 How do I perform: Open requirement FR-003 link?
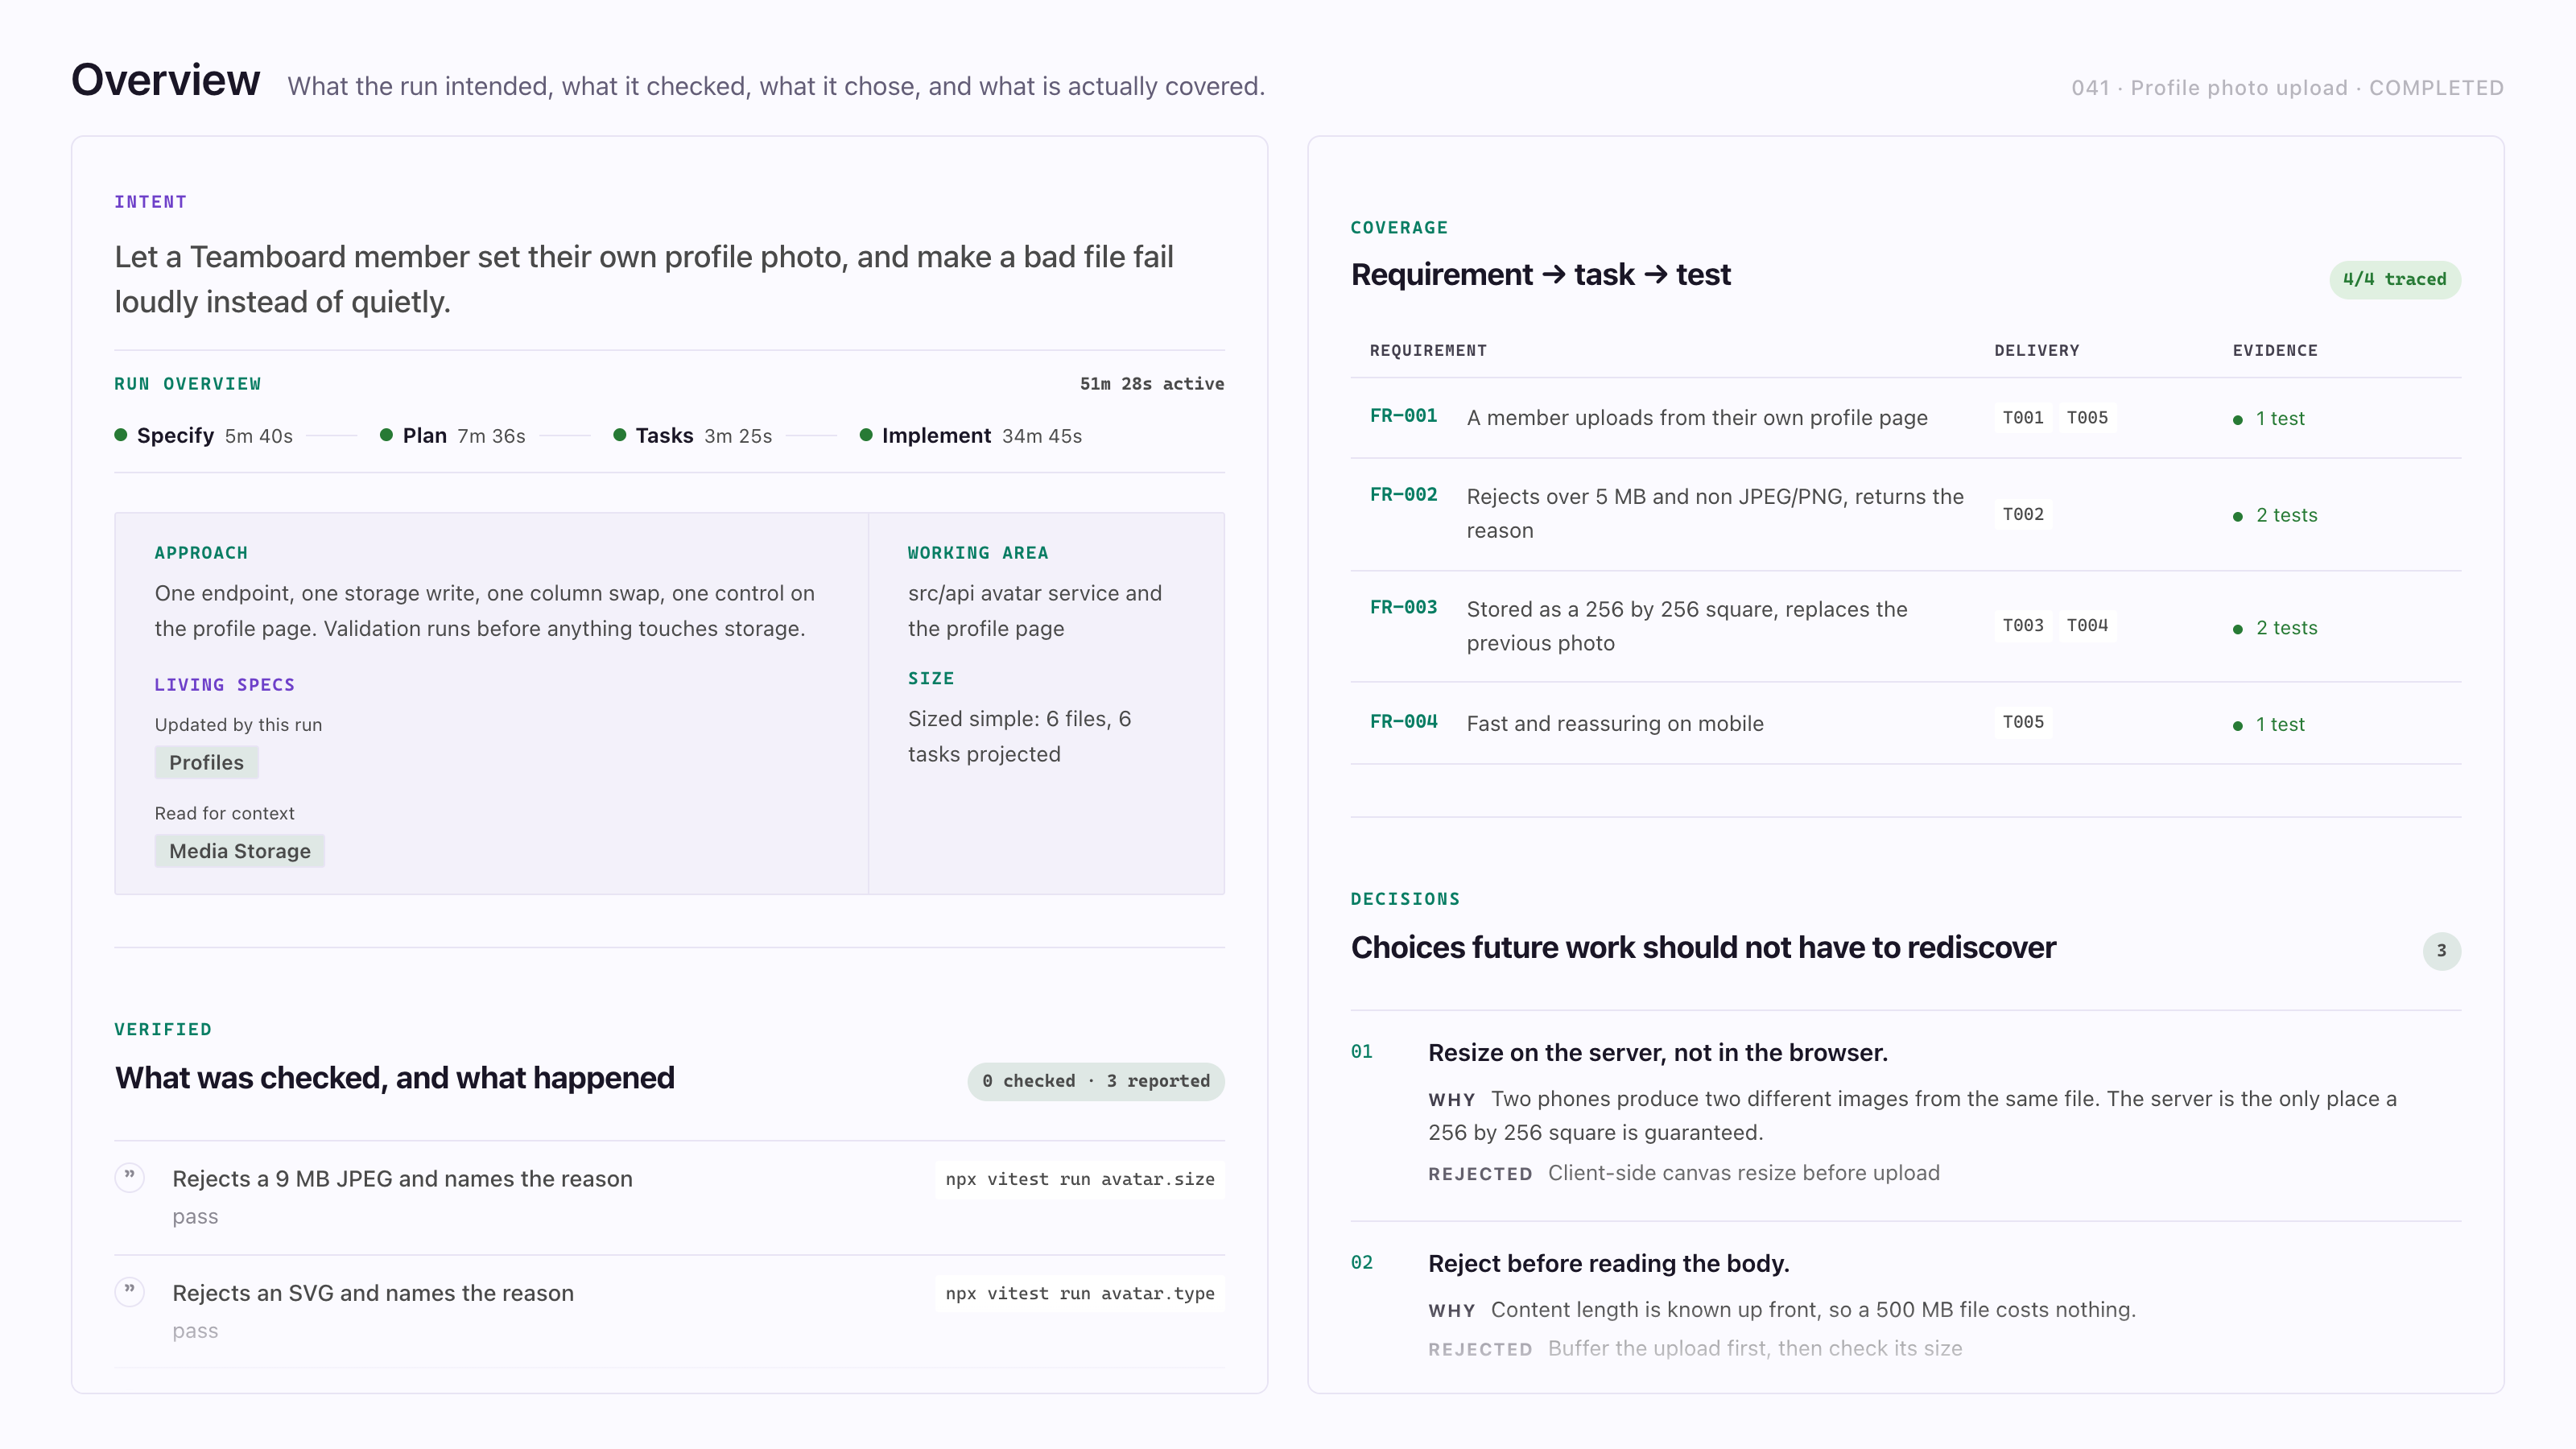pos(1403,608)
